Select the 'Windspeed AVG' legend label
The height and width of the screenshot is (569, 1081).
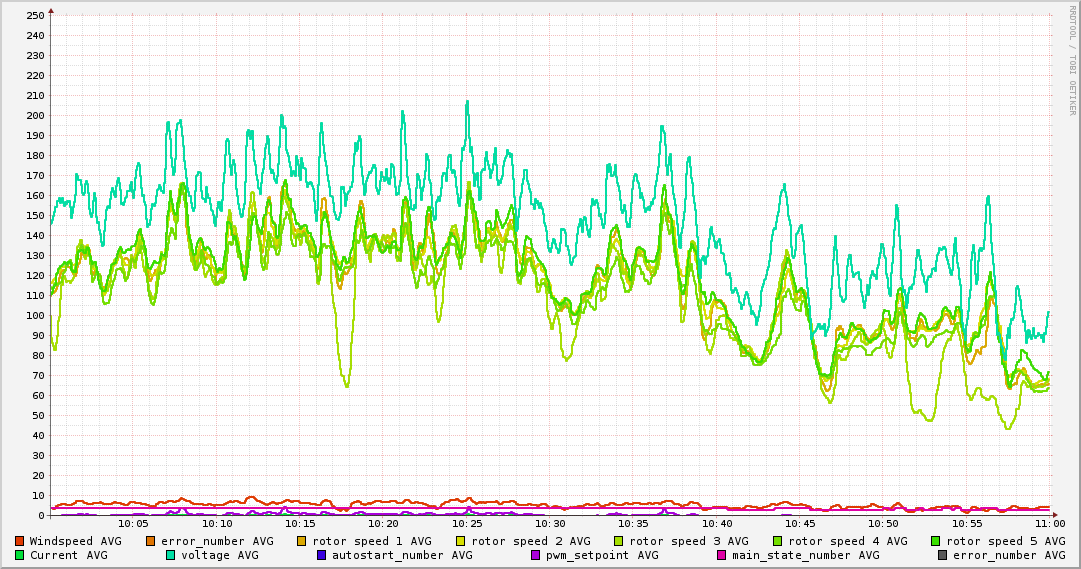pos(75,541)
